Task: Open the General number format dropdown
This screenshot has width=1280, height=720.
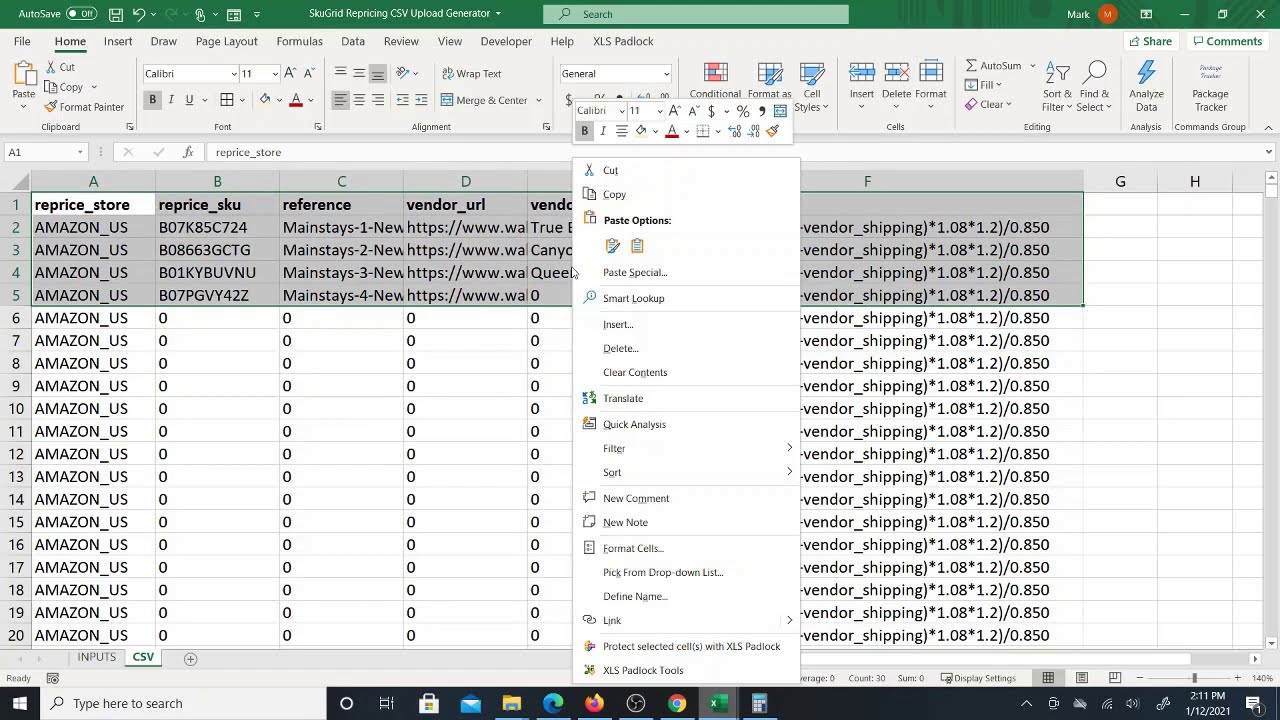Action: coord(666,74)
